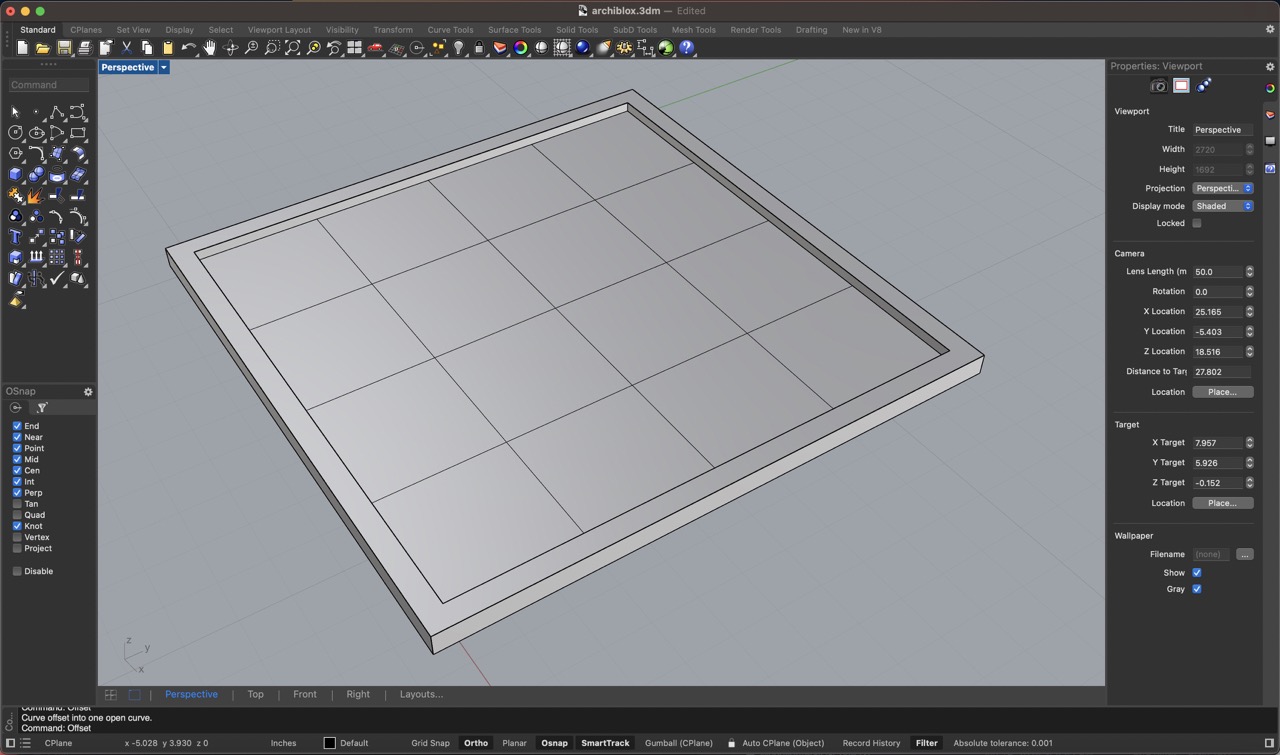Toggle the Perp osnap checkbox

coord(17,493)
